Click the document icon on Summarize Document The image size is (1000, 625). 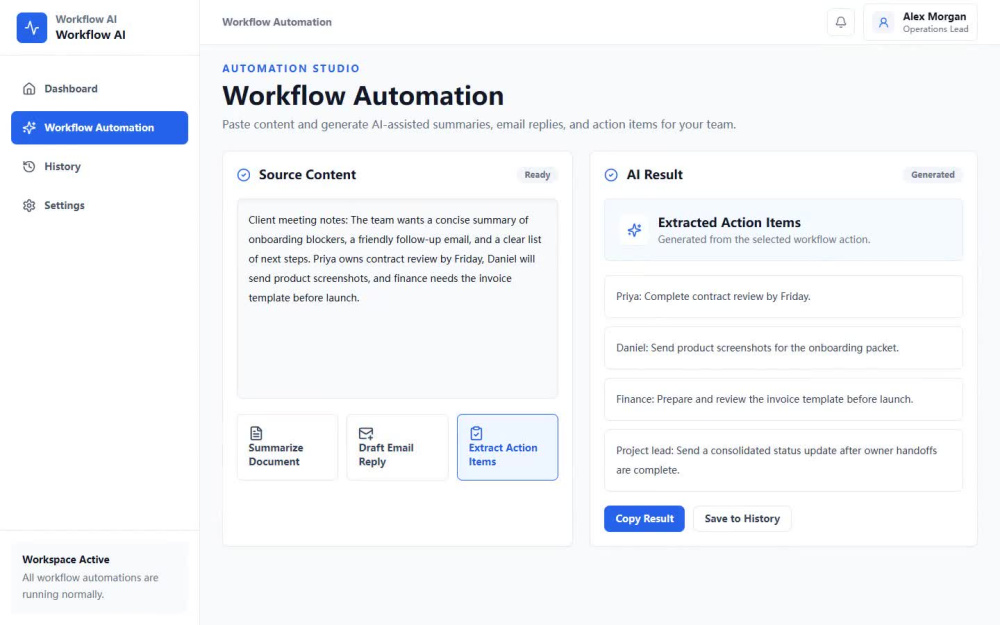[x=256, y=433]
